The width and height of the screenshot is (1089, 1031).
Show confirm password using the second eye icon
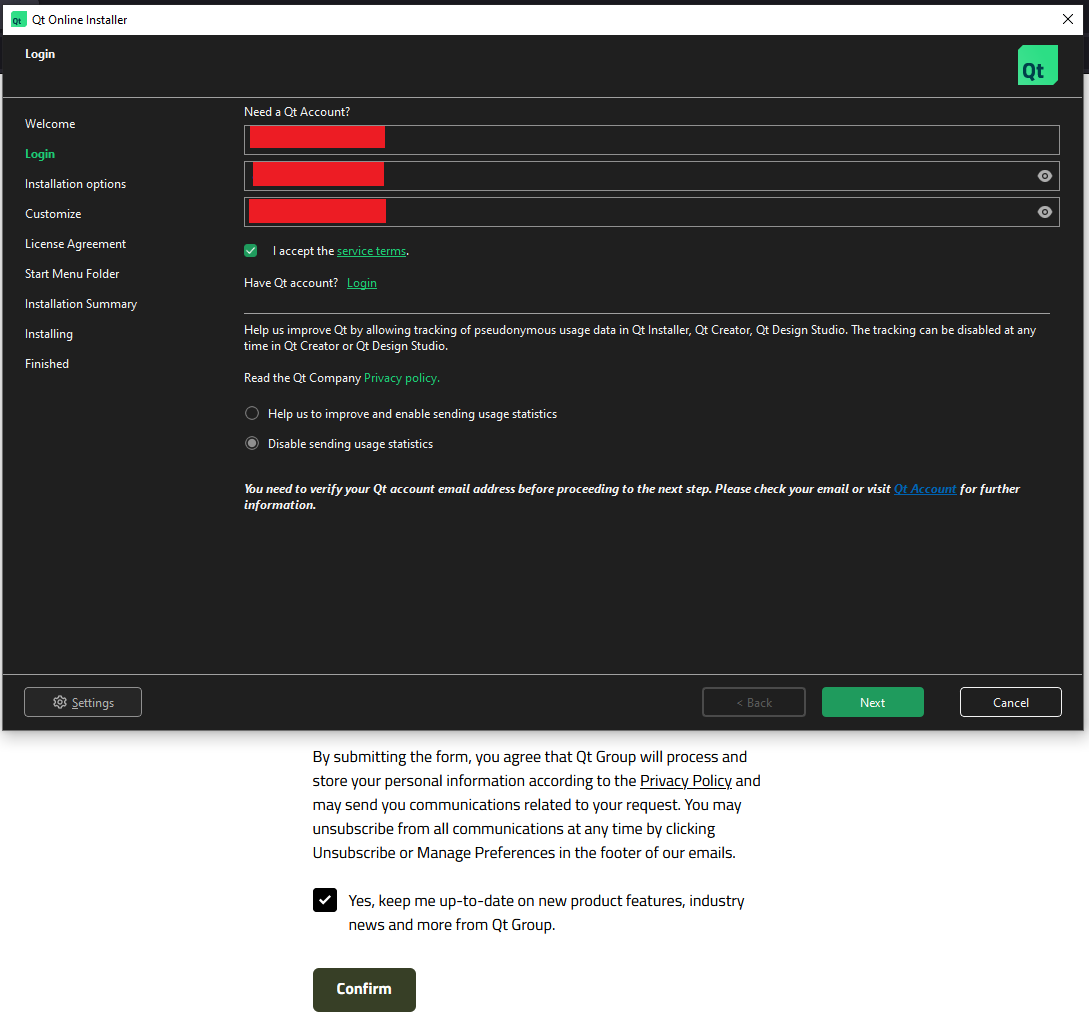coord(1044,213)
